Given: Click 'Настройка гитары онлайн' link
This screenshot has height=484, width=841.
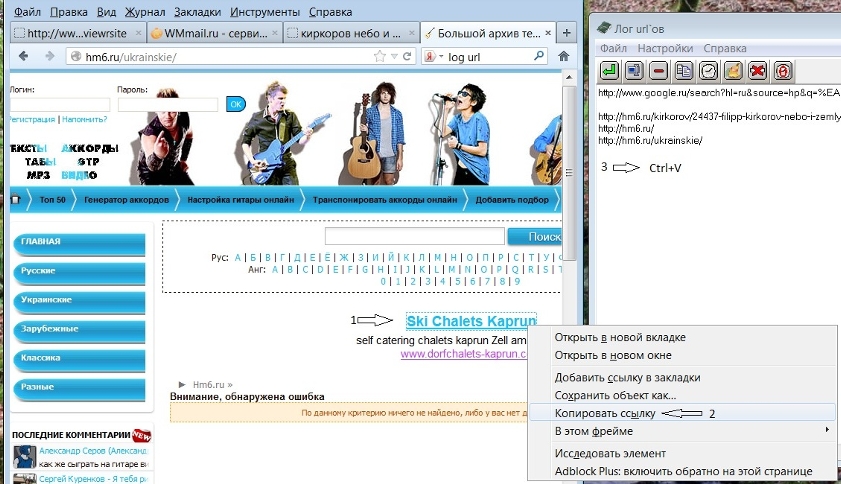Looking at the screenshot, I should 241,200.
